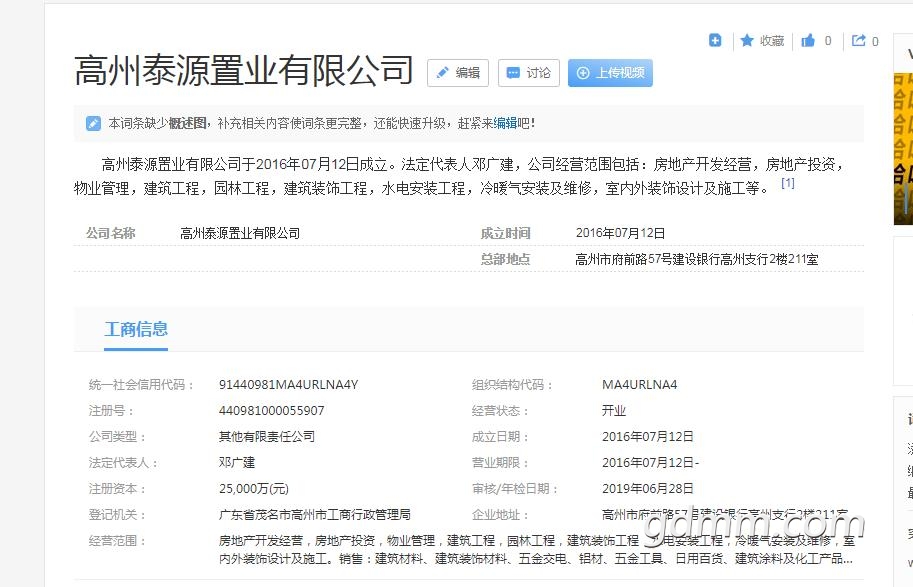This screenshot has width=913, height=587.
Task: Click the 统一社会信用代码 label
Action: (x=141, y=385)
